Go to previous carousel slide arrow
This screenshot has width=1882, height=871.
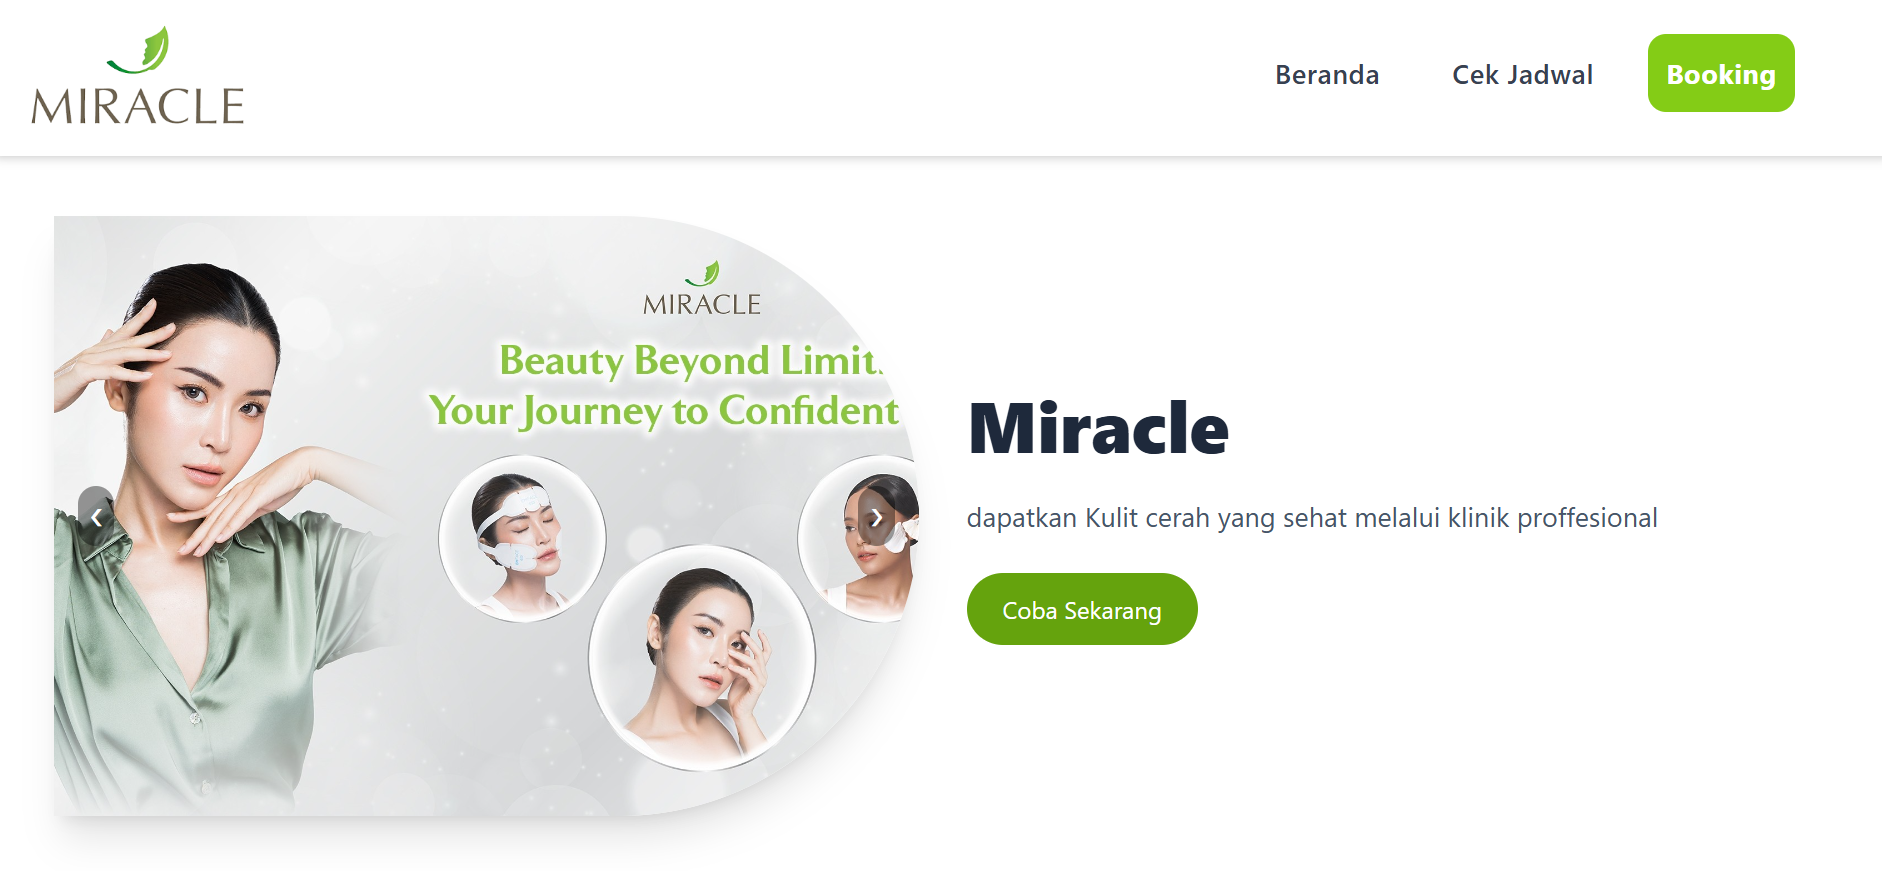click(x=96, y=517)
